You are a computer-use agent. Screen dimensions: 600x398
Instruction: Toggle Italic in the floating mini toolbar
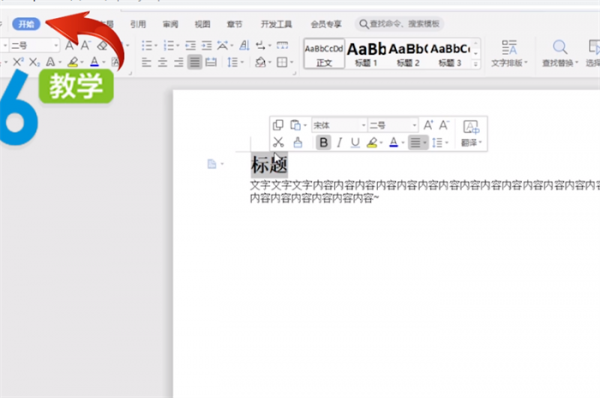[339, 143]
